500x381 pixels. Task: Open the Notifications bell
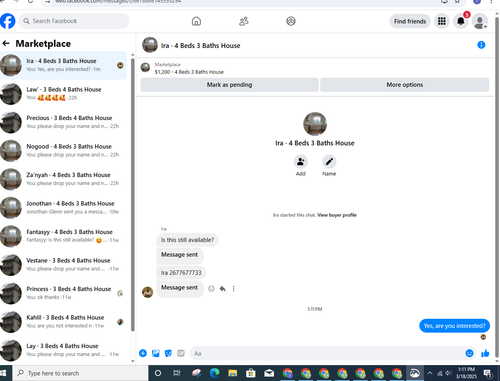coord(461,21)
